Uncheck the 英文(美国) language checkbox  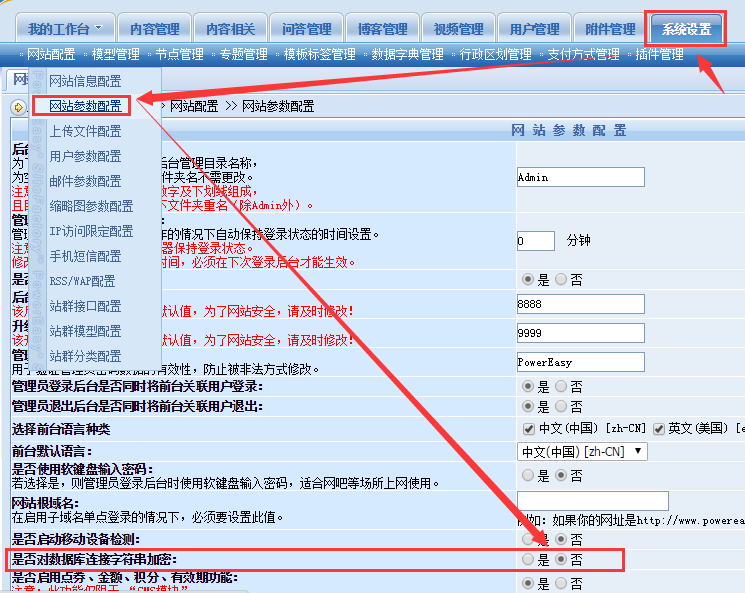pyautogui.click(x=659, y=428)
